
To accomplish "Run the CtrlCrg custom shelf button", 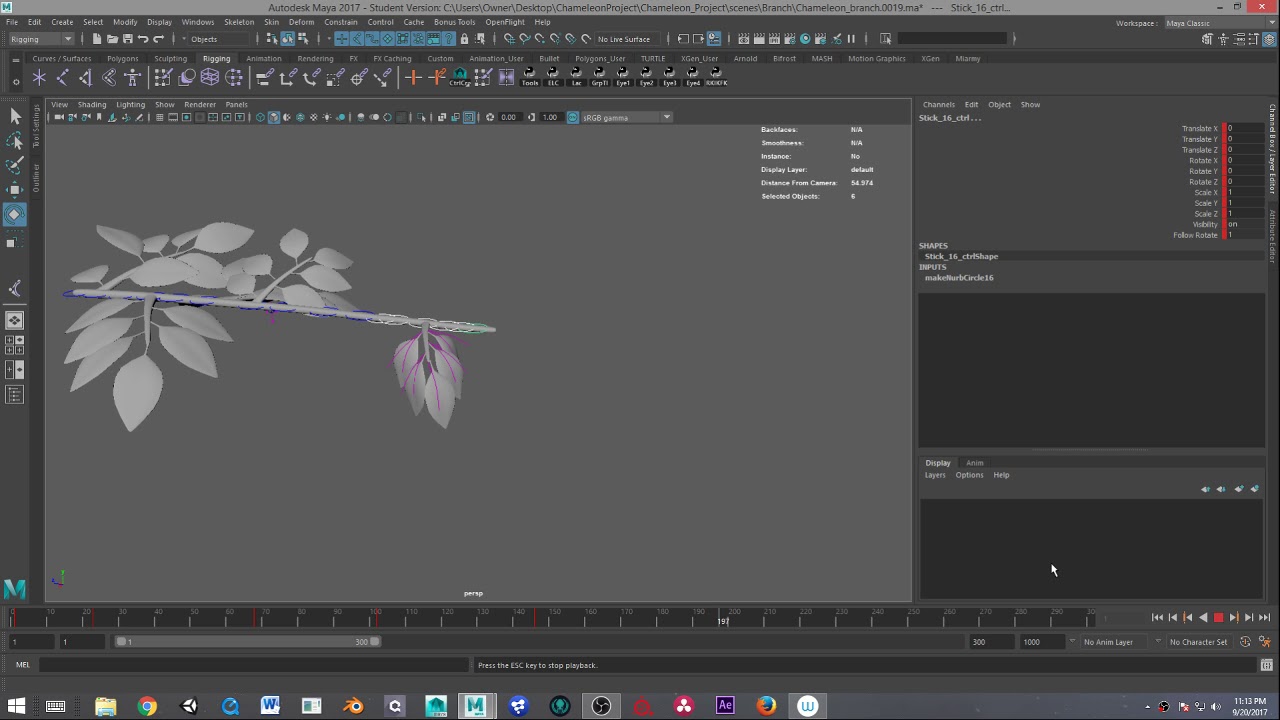I will coord(460,77).
